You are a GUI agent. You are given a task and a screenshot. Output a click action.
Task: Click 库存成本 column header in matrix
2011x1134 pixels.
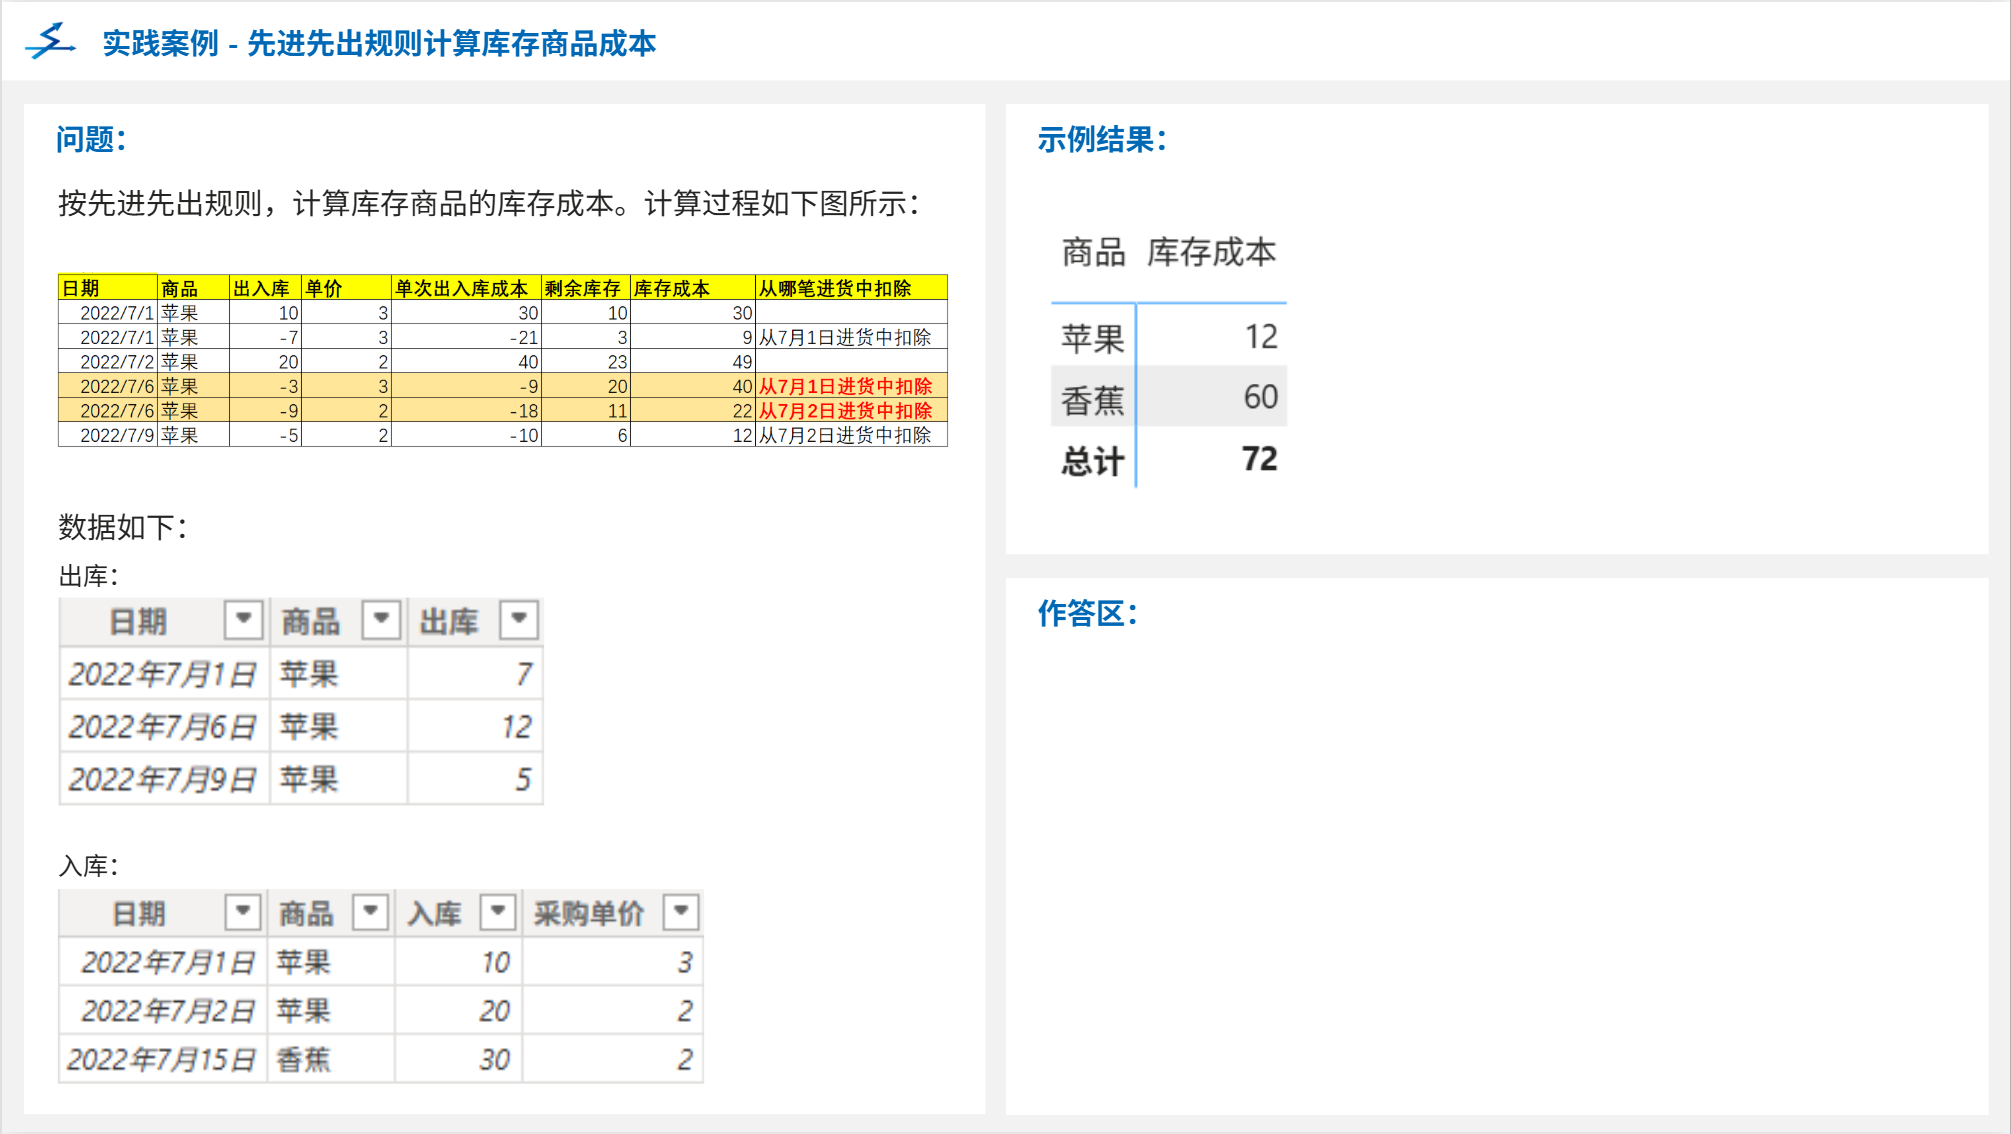tap(1211, 252)
